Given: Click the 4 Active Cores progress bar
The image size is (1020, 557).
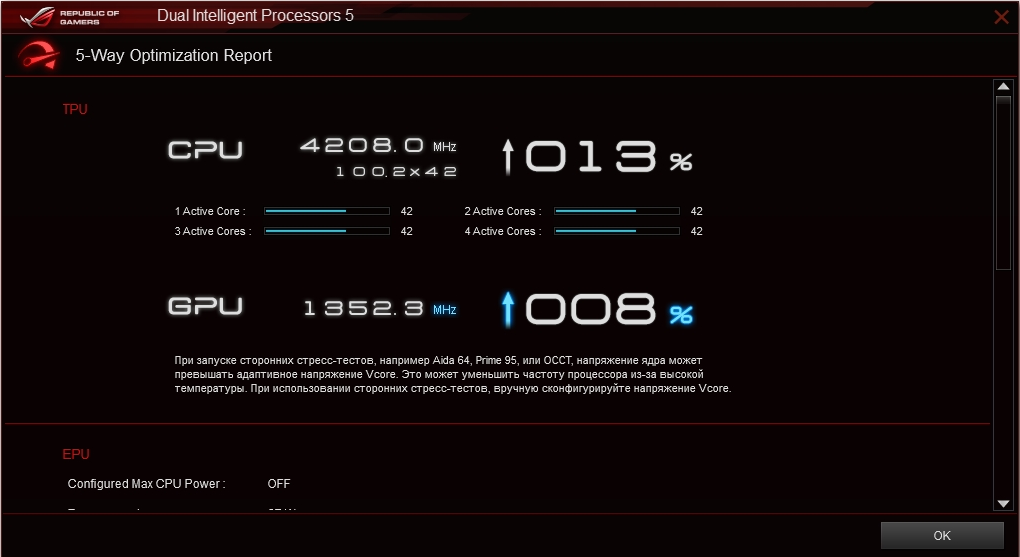Looking at the screenshot, I should [617, 231].
